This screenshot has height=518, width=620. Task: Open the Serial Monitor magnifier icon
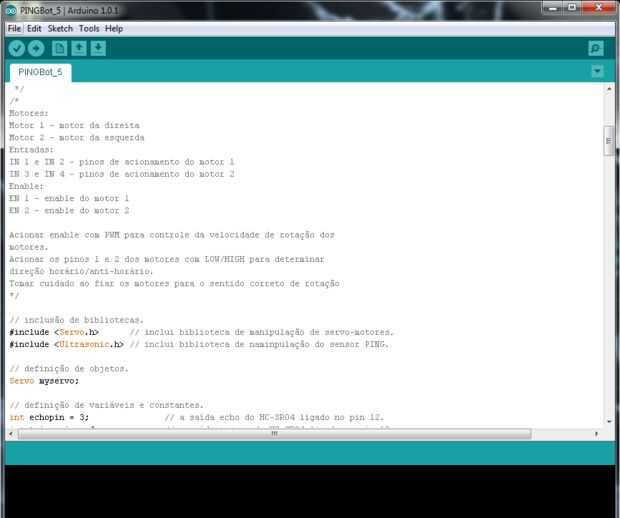coord(595,49)
